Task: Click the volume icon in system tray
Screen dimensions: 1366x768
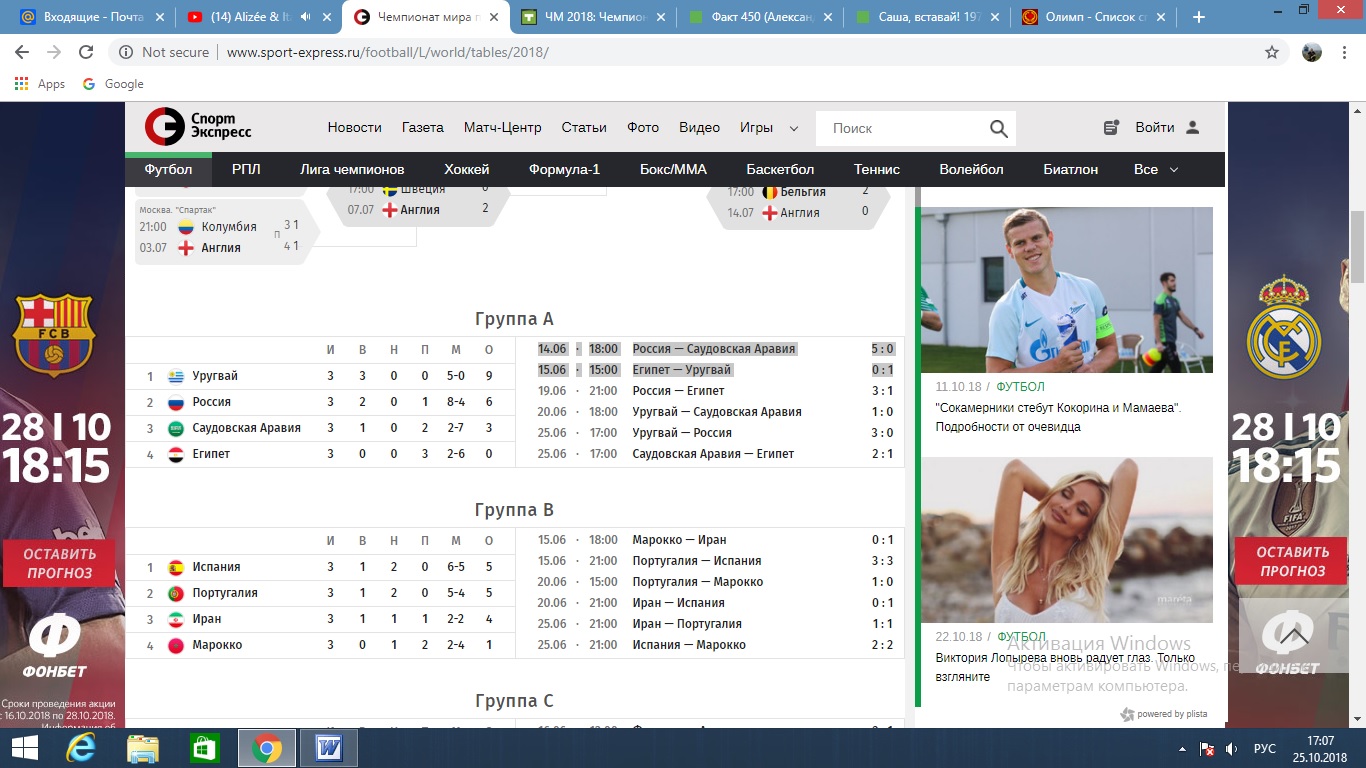Action: point(1232,748)
